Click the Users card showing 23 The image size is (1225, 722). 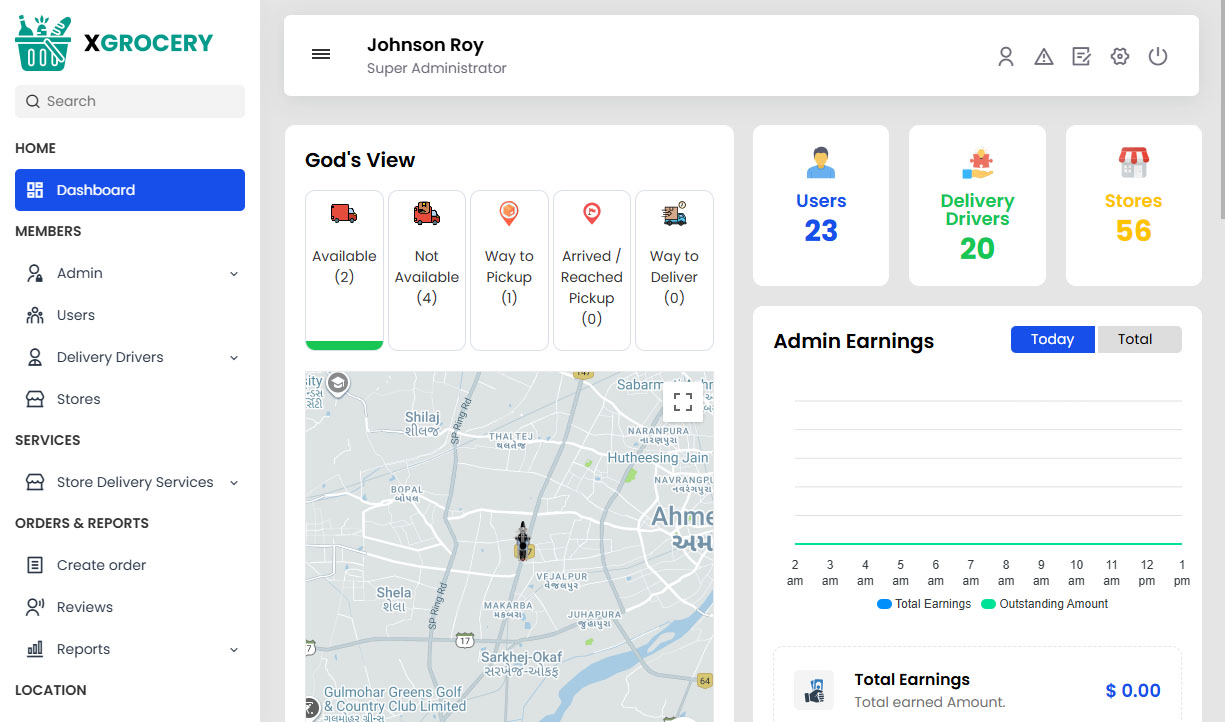click(821, 205)
